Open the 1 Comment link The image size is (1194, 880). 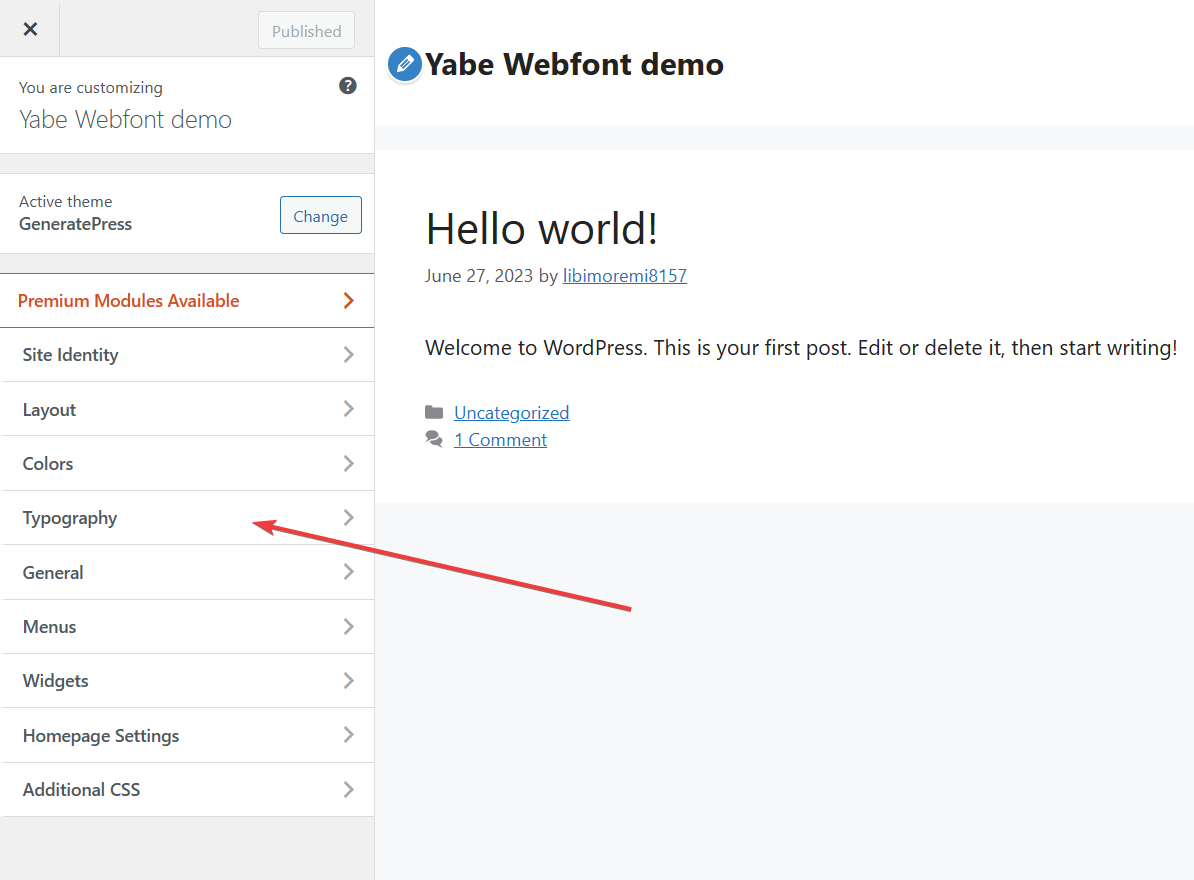pos(500,440)
